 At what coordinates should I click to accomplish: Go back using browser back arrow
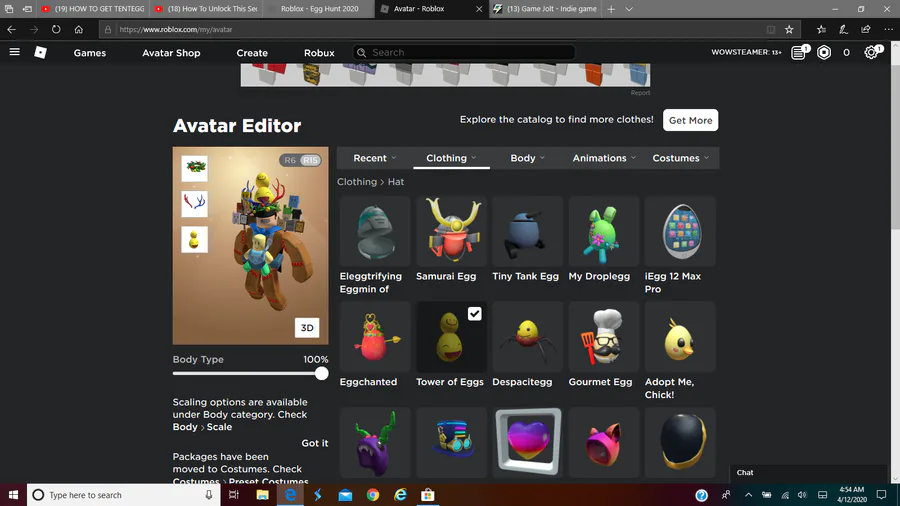point(11,29)
